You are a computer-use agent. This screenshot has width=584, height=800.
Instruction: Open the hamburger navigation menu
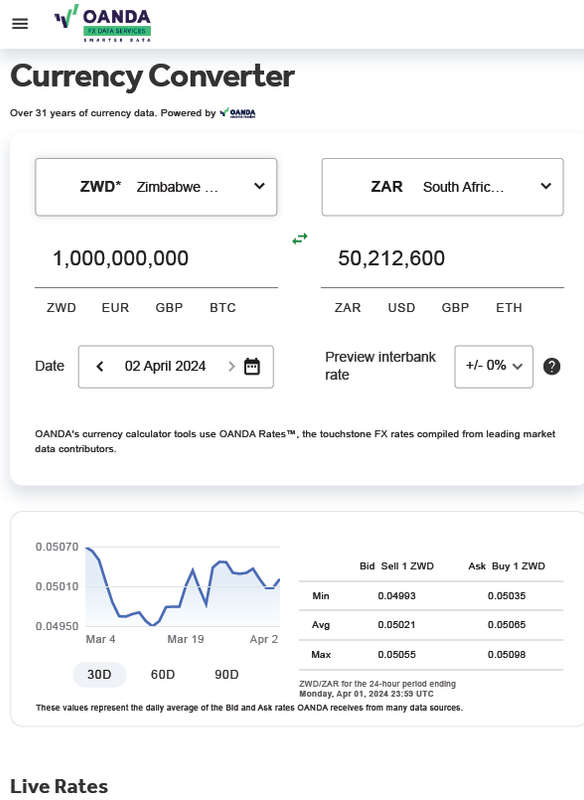pyautogui.click(x=20, y=23)
